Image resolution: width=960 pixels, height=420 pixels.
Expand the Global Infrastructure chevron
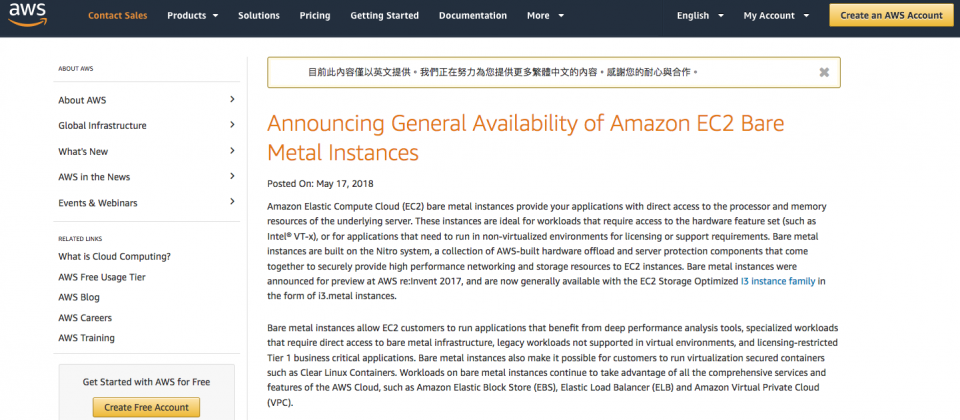(232, 125)
